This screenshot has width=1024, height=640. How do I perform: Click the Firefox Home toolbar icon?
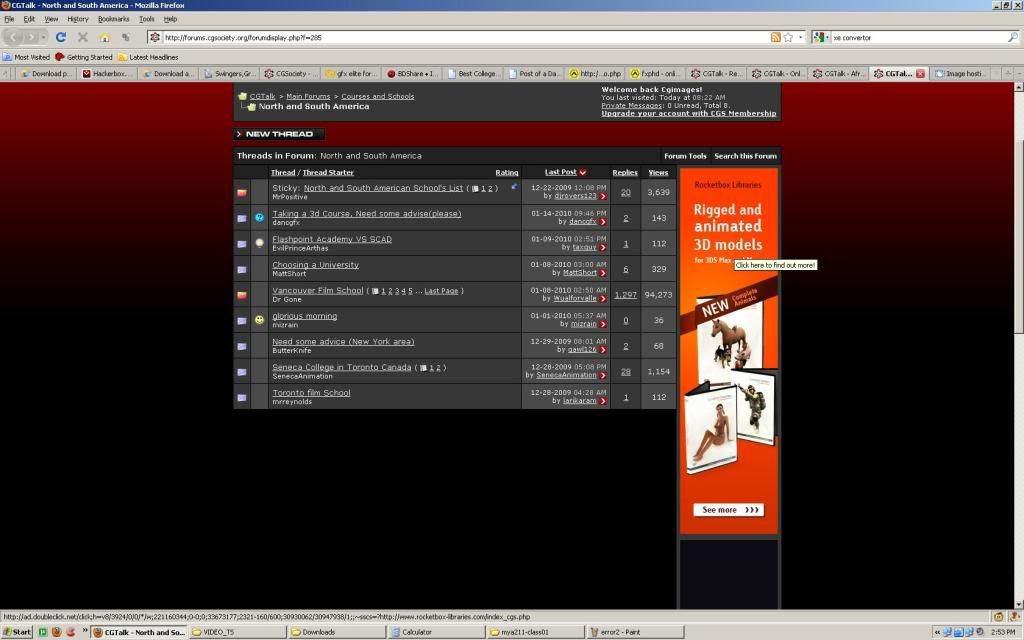pyautogui.click(x=104, y=37)
